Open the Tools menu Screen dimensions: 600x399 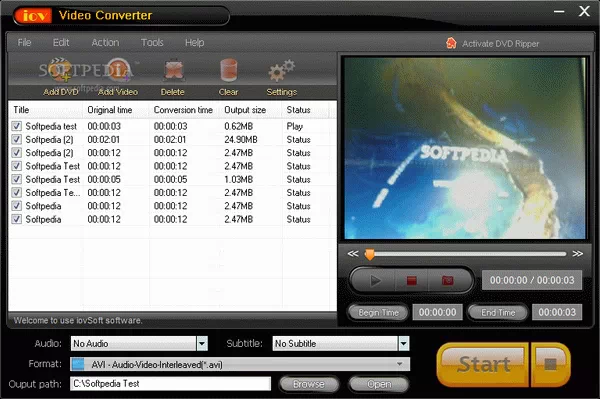click(152, 42)
